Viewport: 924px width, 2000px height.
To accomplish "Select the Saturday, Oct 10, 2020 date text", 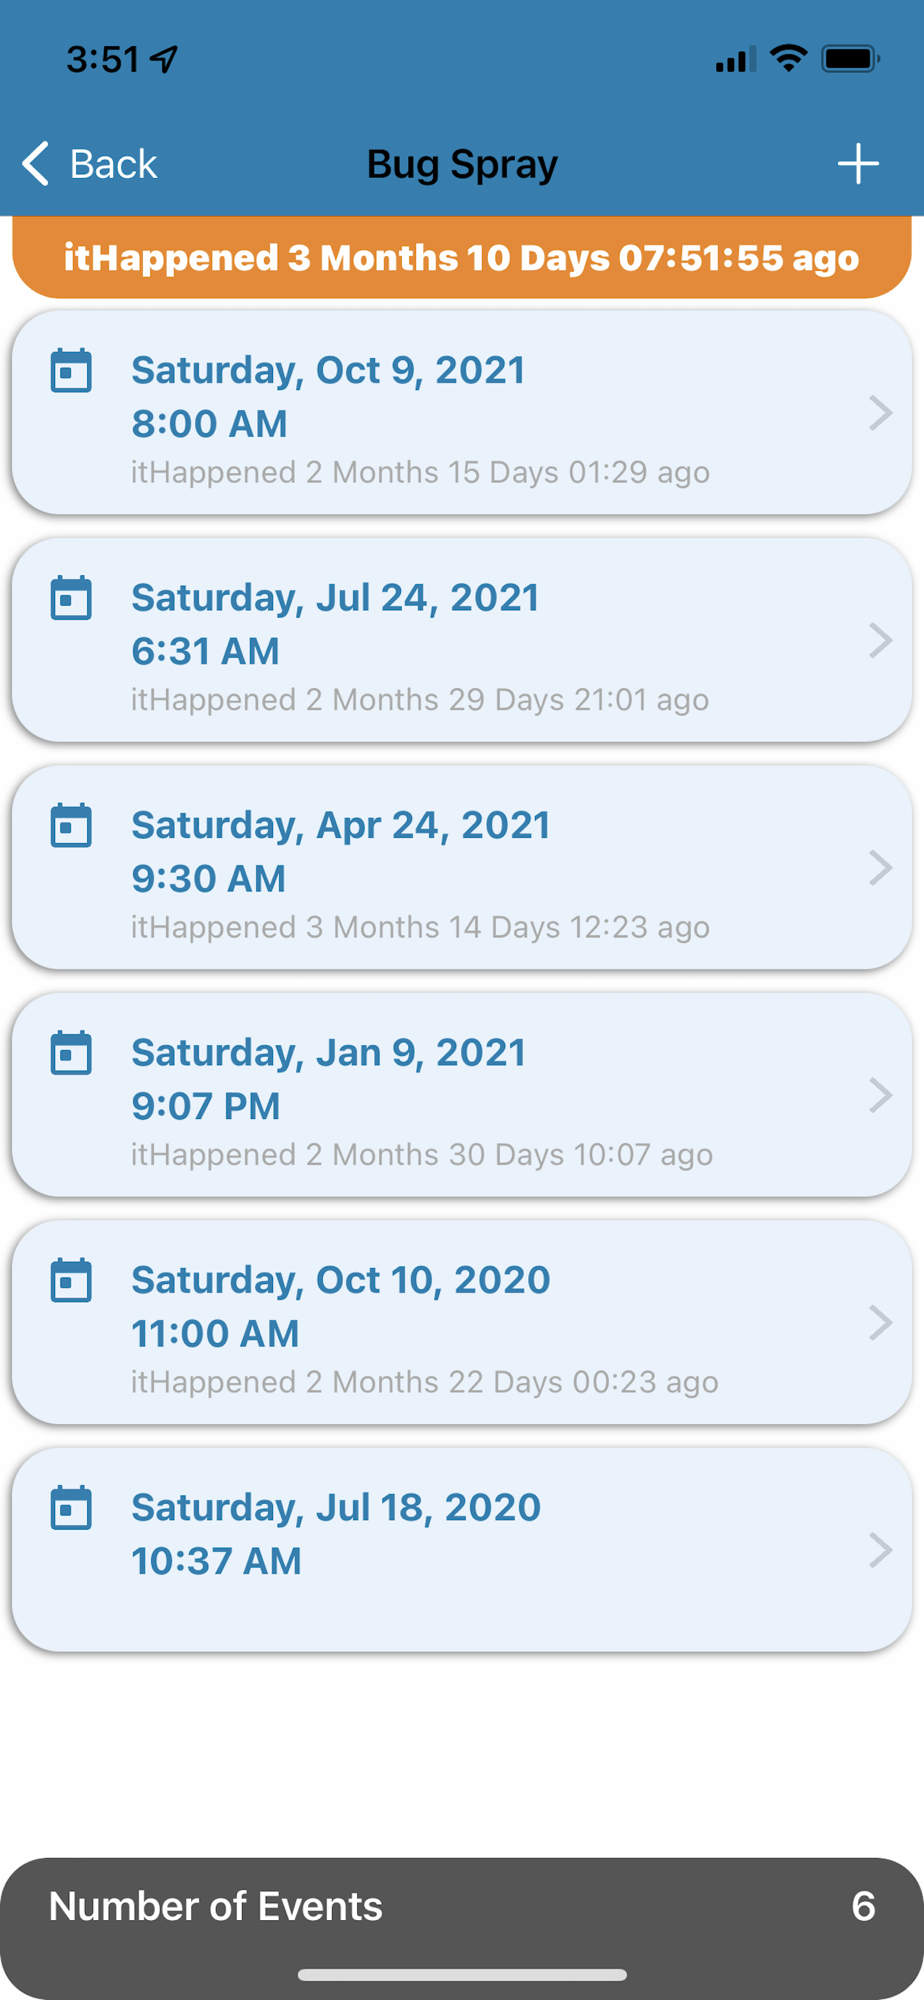I will pyautogui.click(x=341, y=1280).
